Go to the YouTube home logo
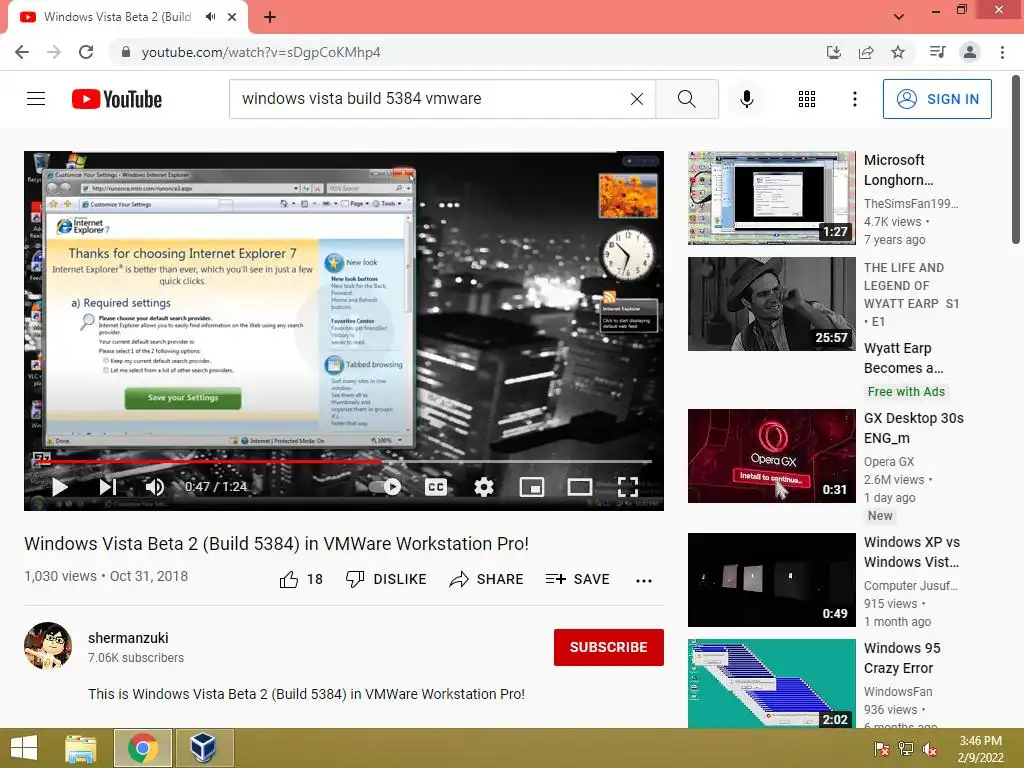This screenshot has width=1024, height=768. pyautogui.click(x=117, y=99)
